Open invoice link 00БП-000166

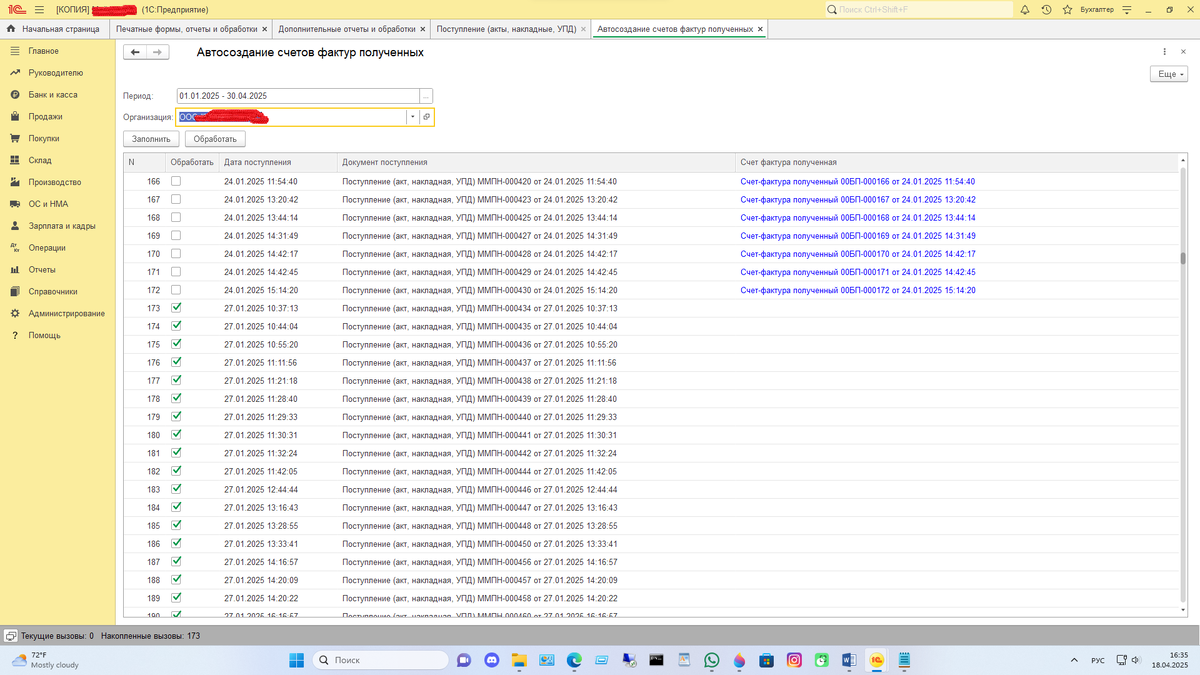pyautogui.click(x=857, y=181)
